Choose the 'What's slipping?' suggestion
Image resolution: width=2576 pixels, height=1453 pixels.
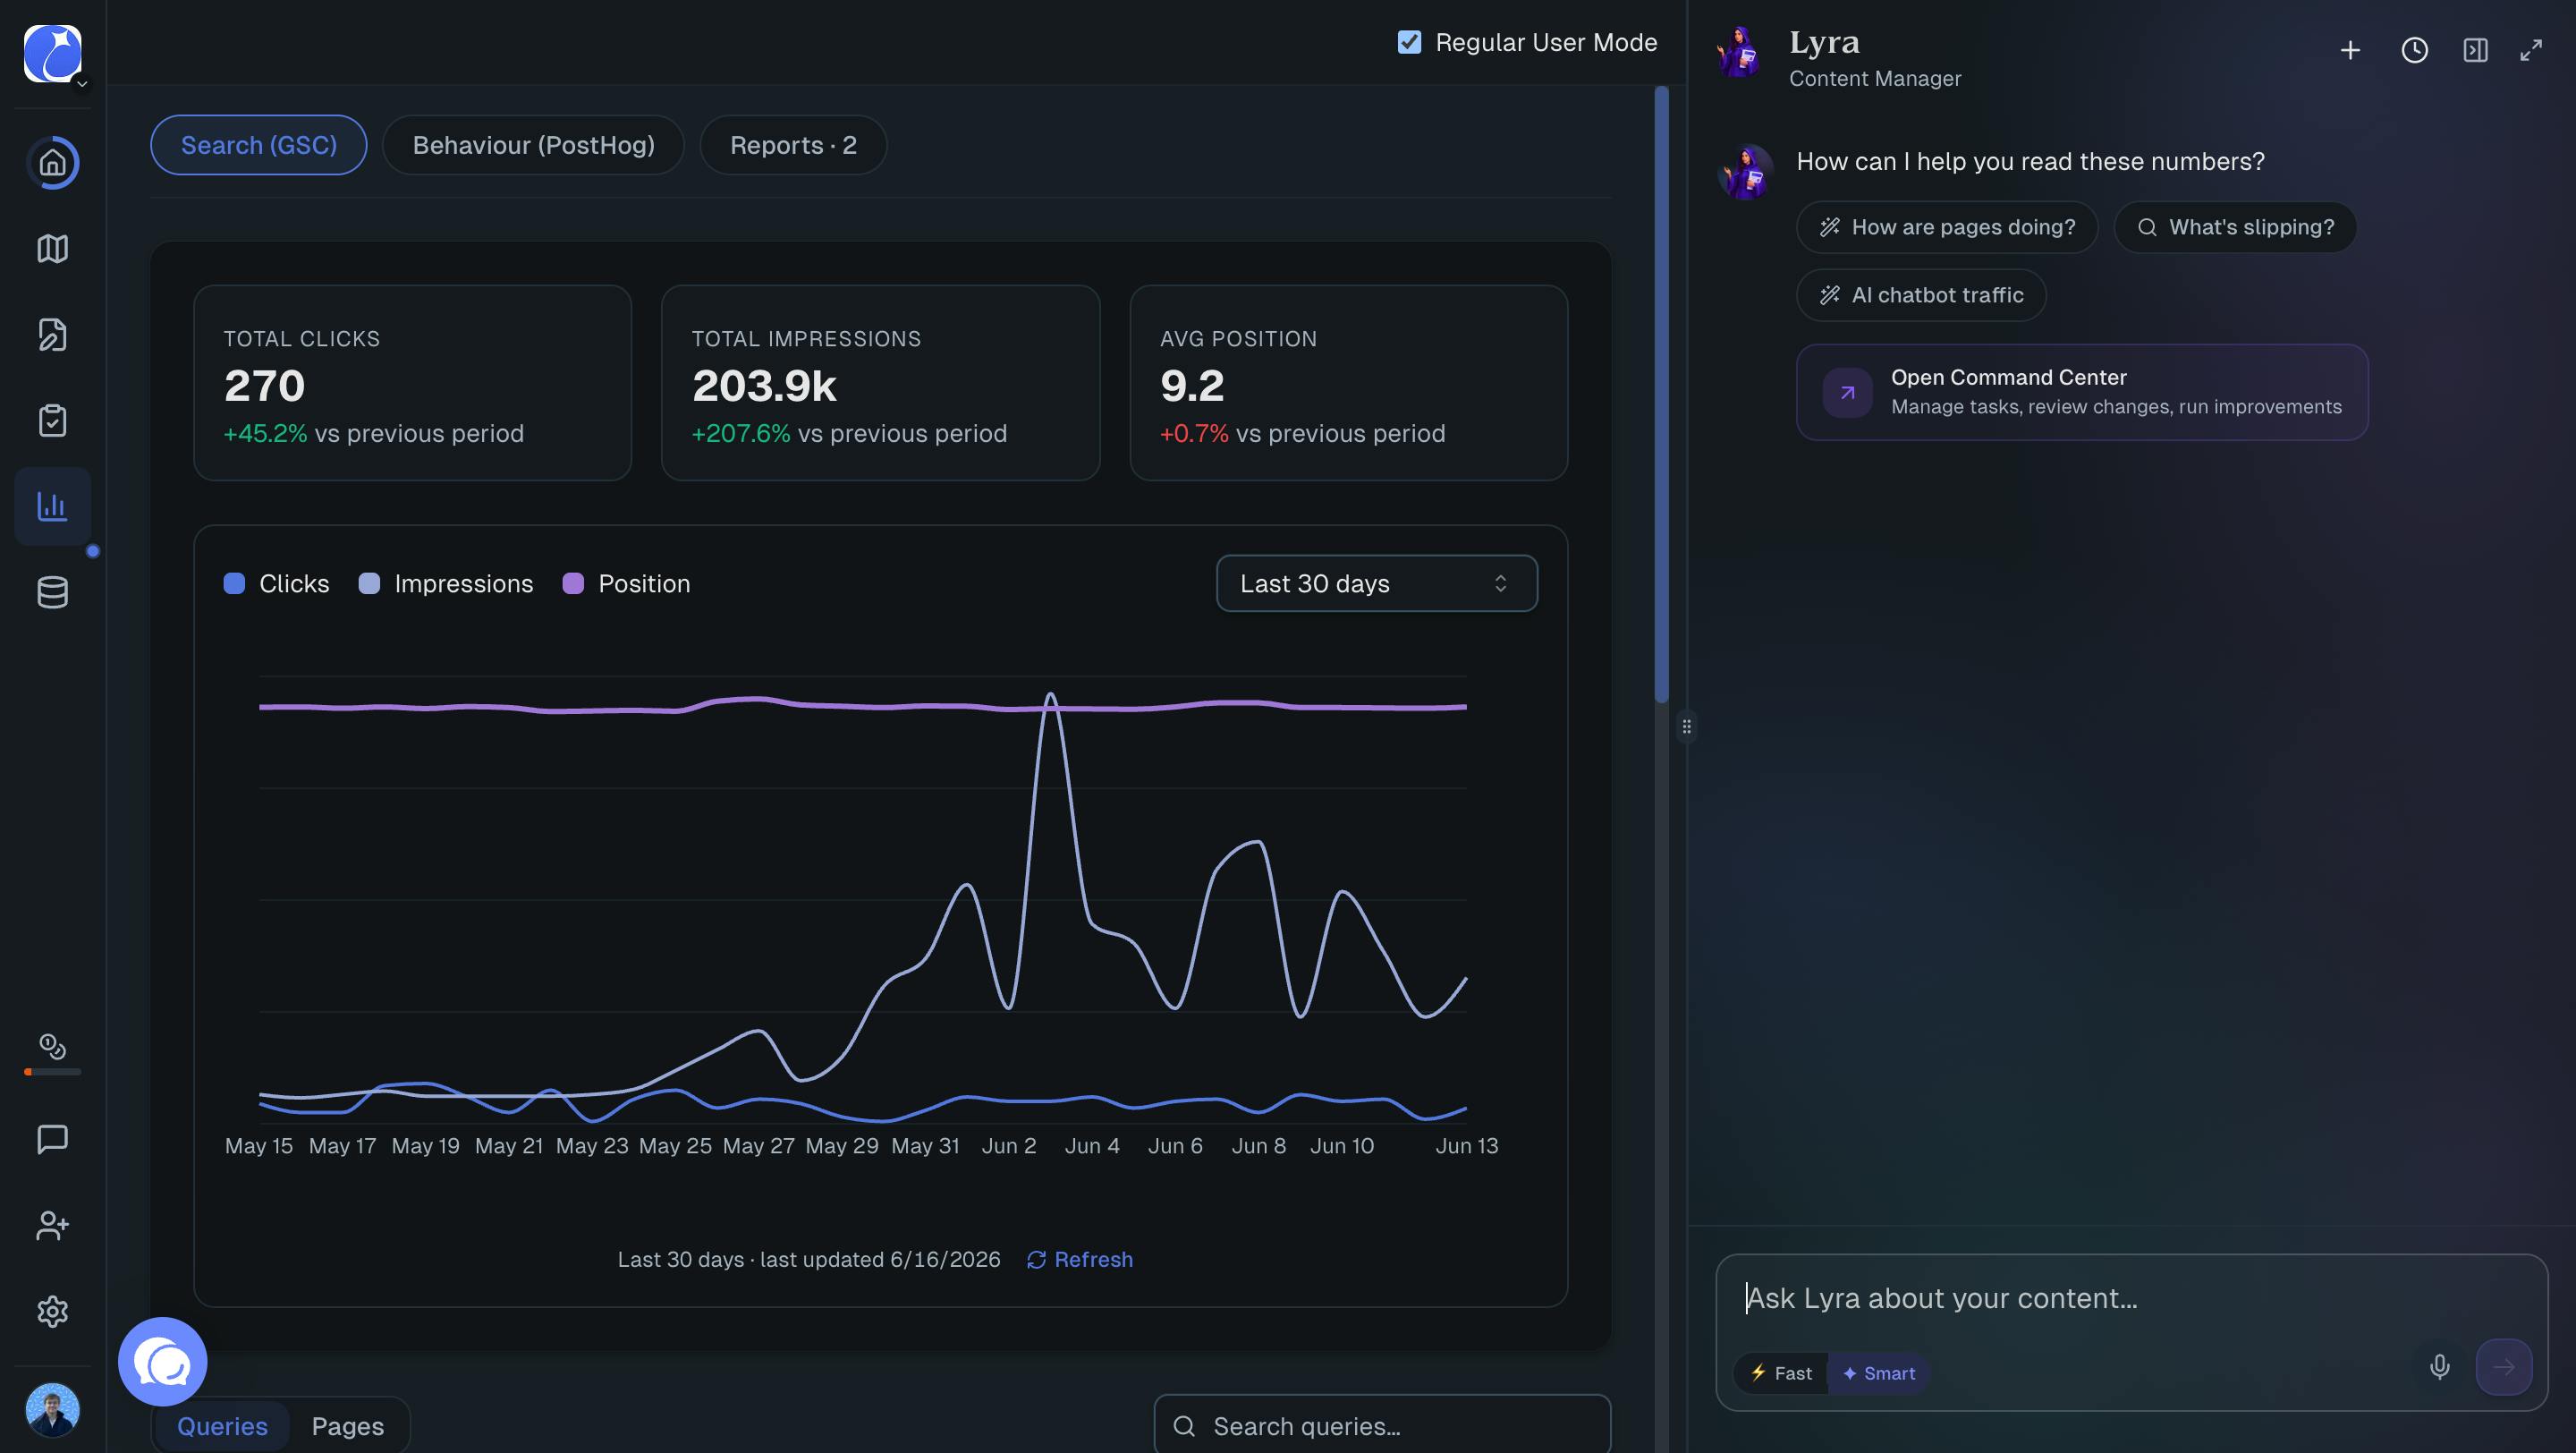pos(2235,227)
